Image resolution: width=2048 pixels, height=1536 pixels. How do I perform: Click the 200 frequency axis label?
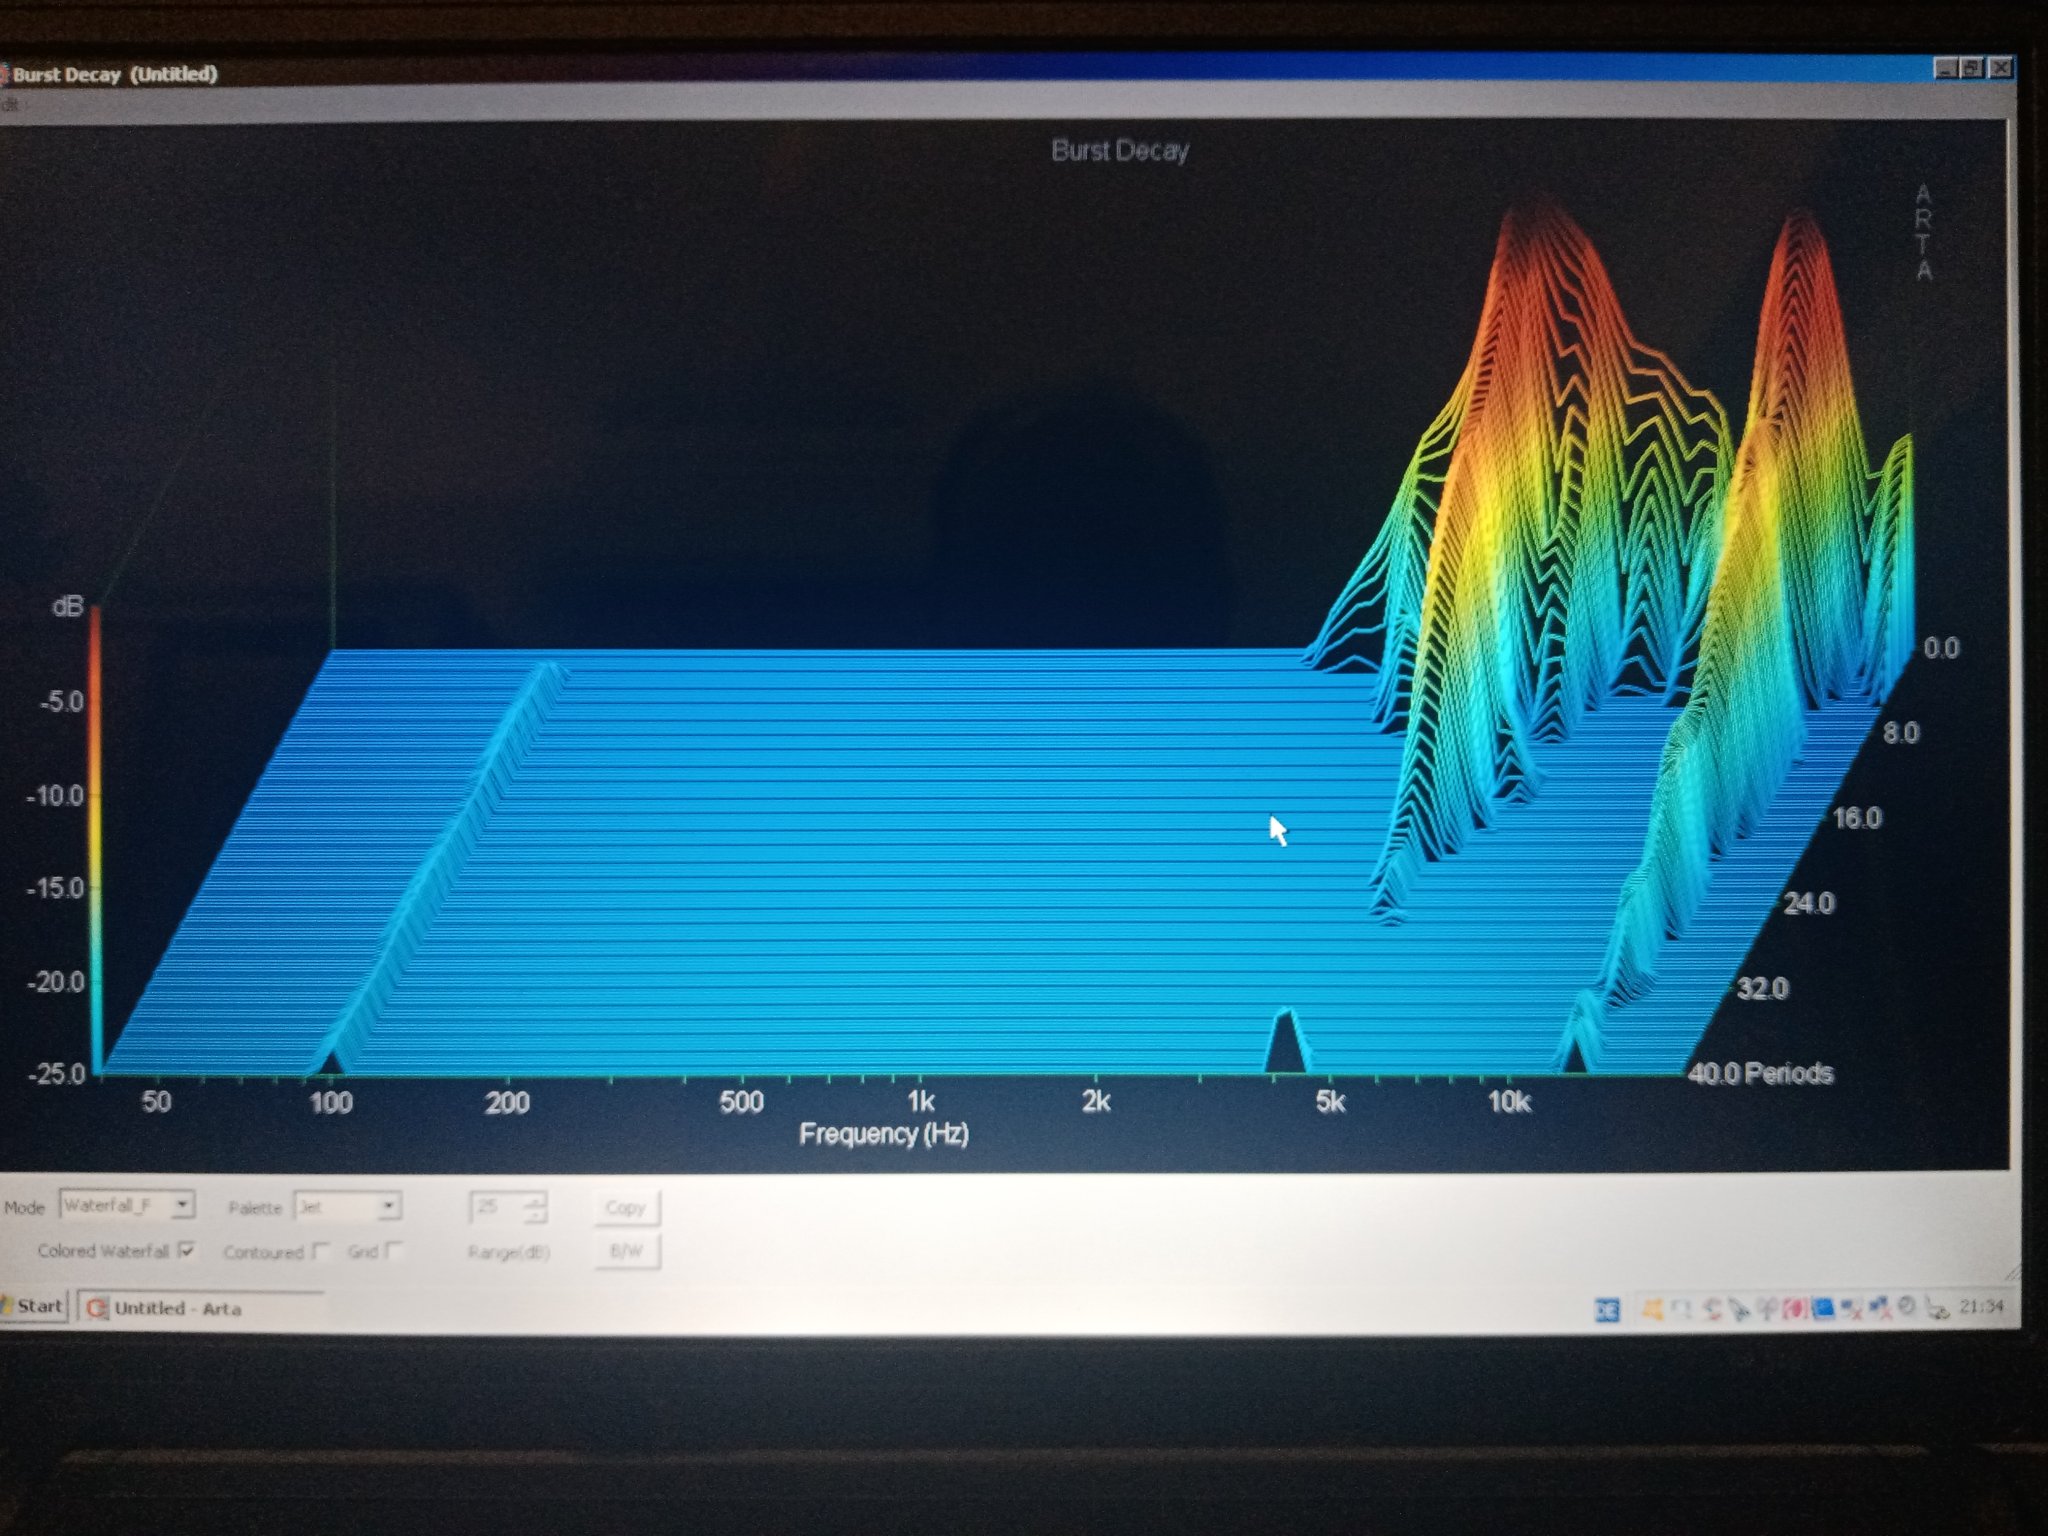(507, 1102)
